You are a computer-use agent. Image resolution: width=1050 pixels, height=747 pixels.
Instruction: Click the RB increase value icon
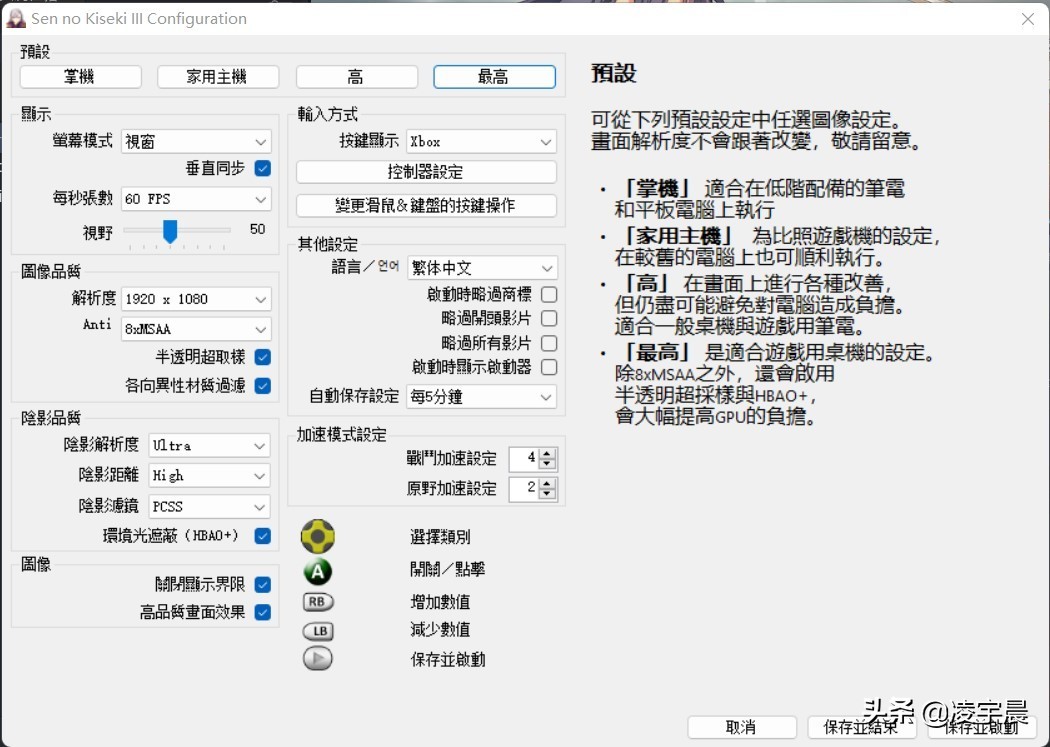[x=318, y=602]
